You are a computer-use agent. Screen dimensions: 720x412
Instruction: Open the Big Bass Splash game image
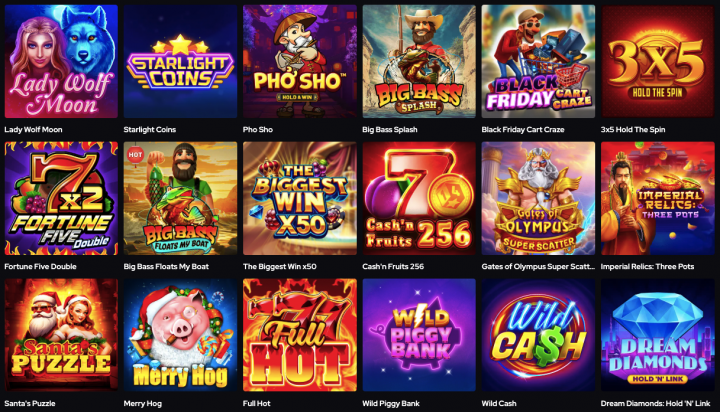[419, 62]
